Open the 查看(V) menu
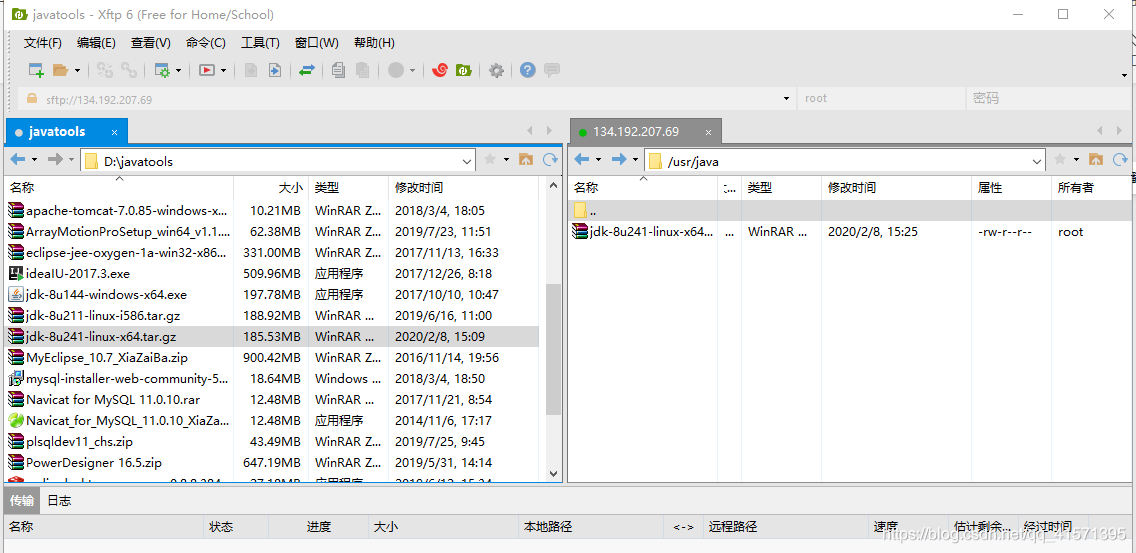 pos(151,43)
